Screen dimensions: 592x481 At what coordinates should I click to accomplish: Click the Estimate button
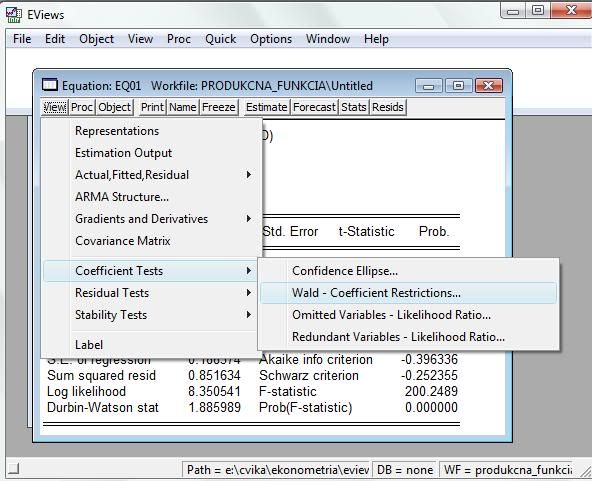click(x=267, y=107)
